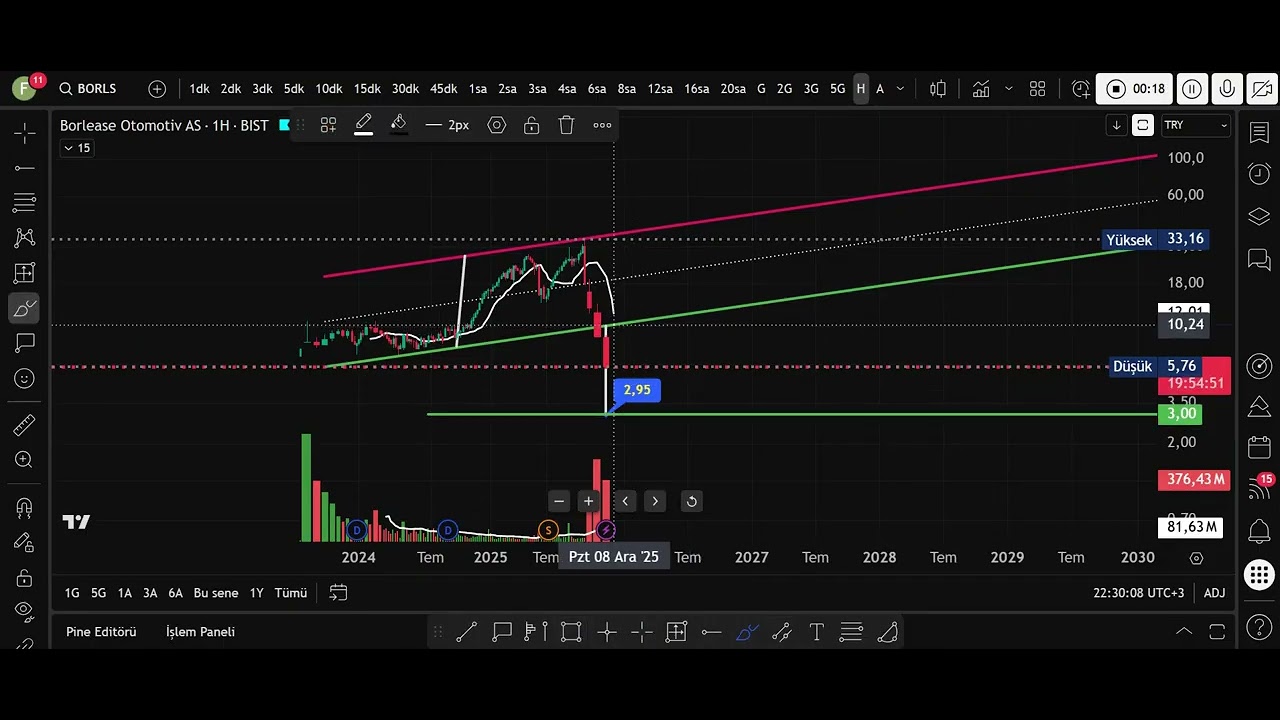
Task: Click the add symbol plus icon
Action: [x=157, y=89]
